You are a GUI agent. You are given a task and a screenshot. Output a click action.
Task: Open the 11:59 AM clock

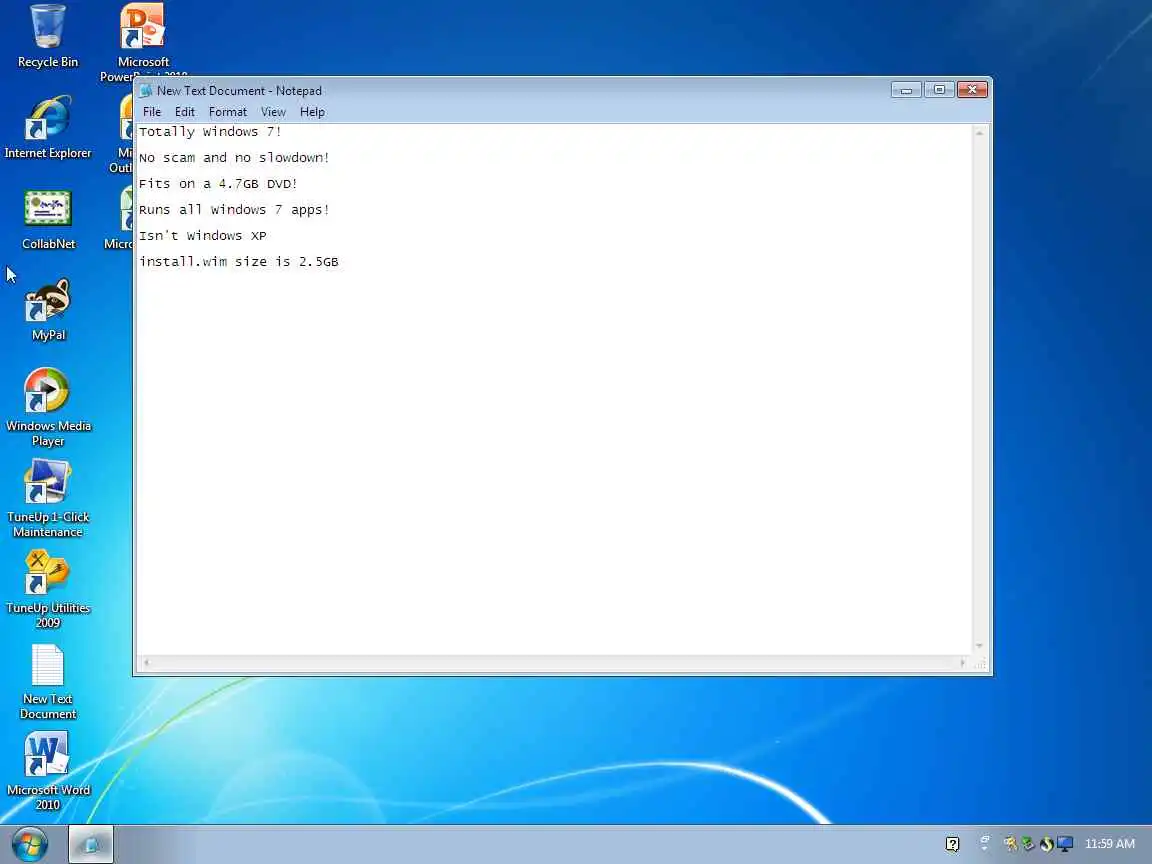tap(1109, 844)
